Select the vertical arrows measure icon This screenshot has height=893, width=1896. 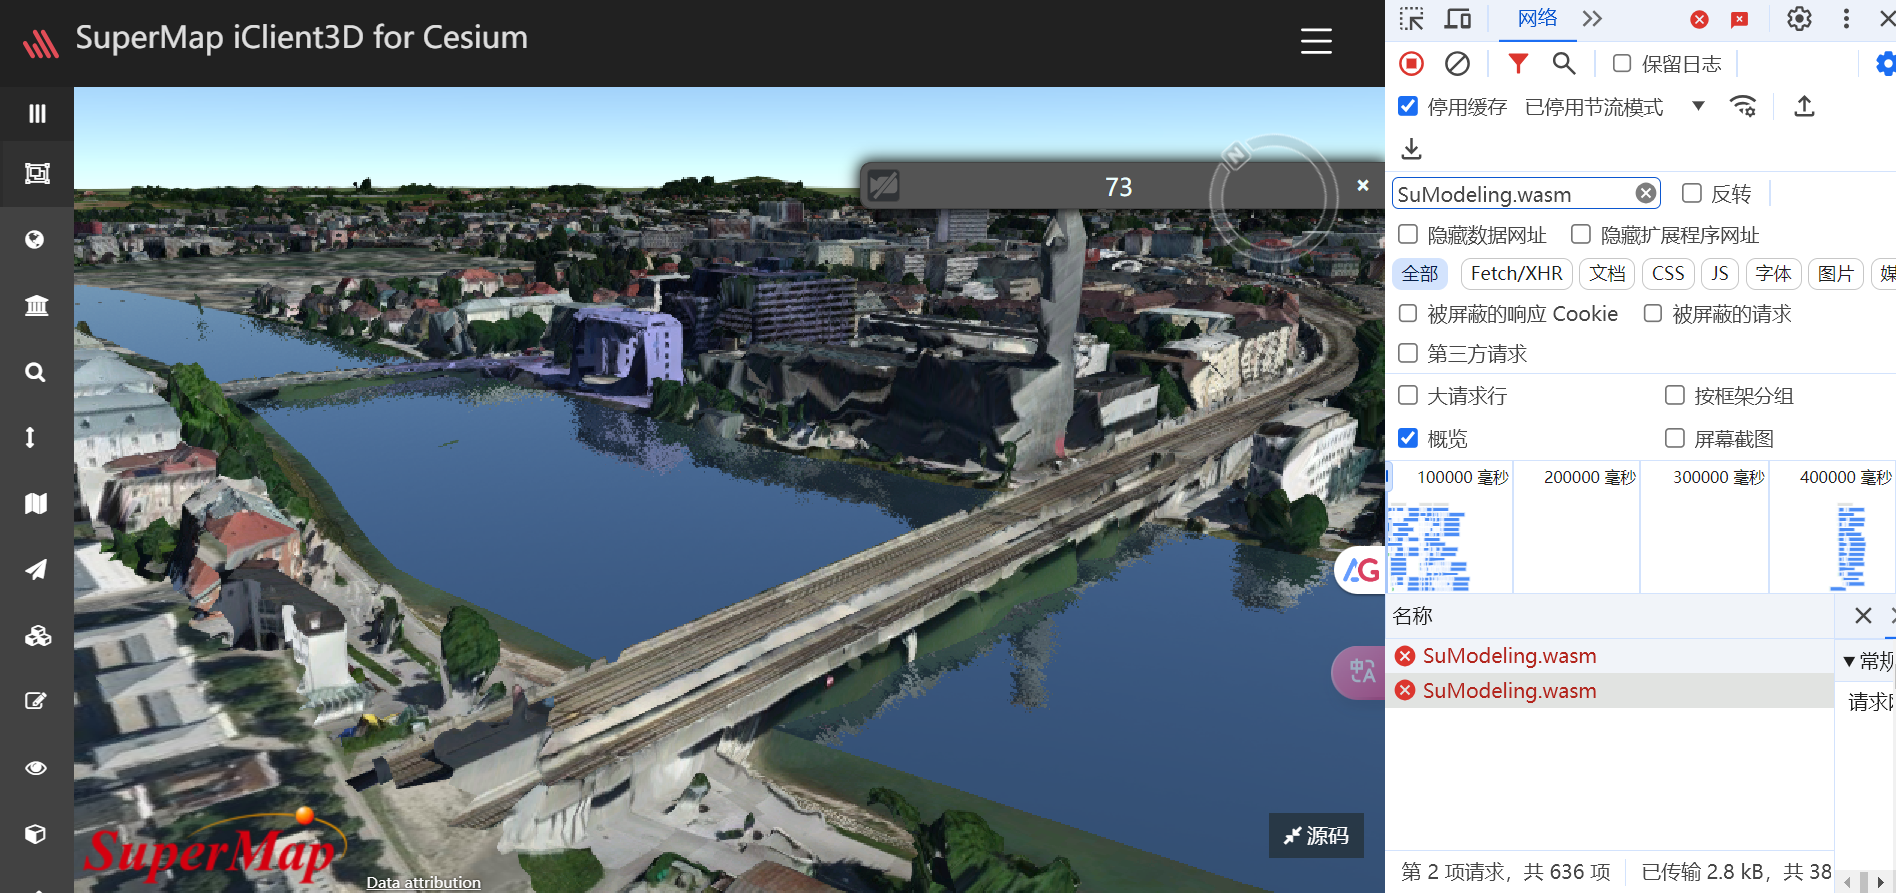click(30, 437)
